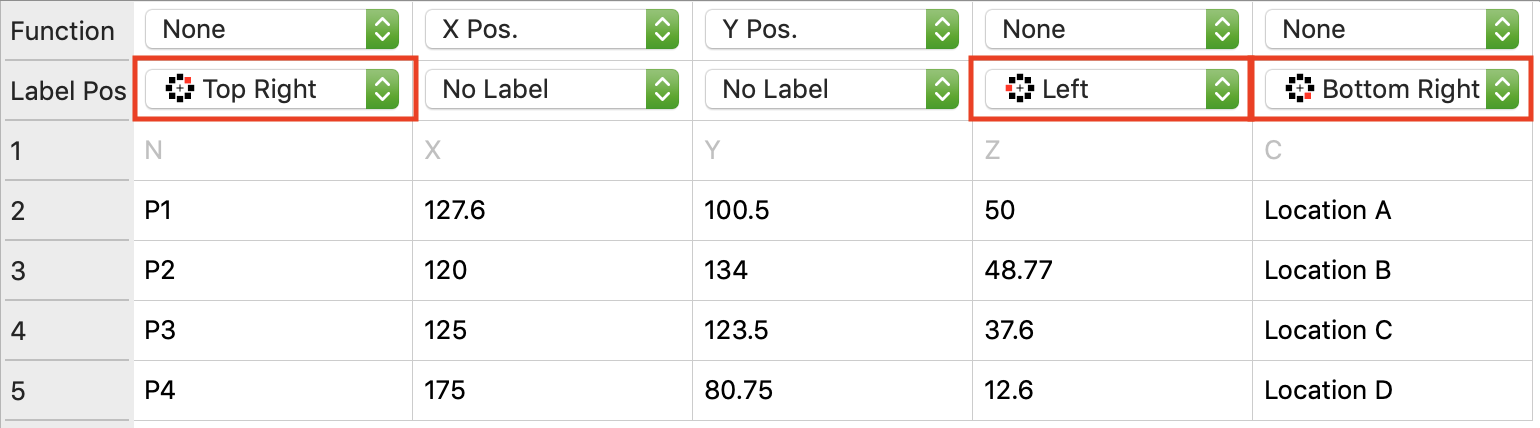The image size is (1540, 428).
Task: Open the Left label position dropdown
Action: tap(1220, 90)
